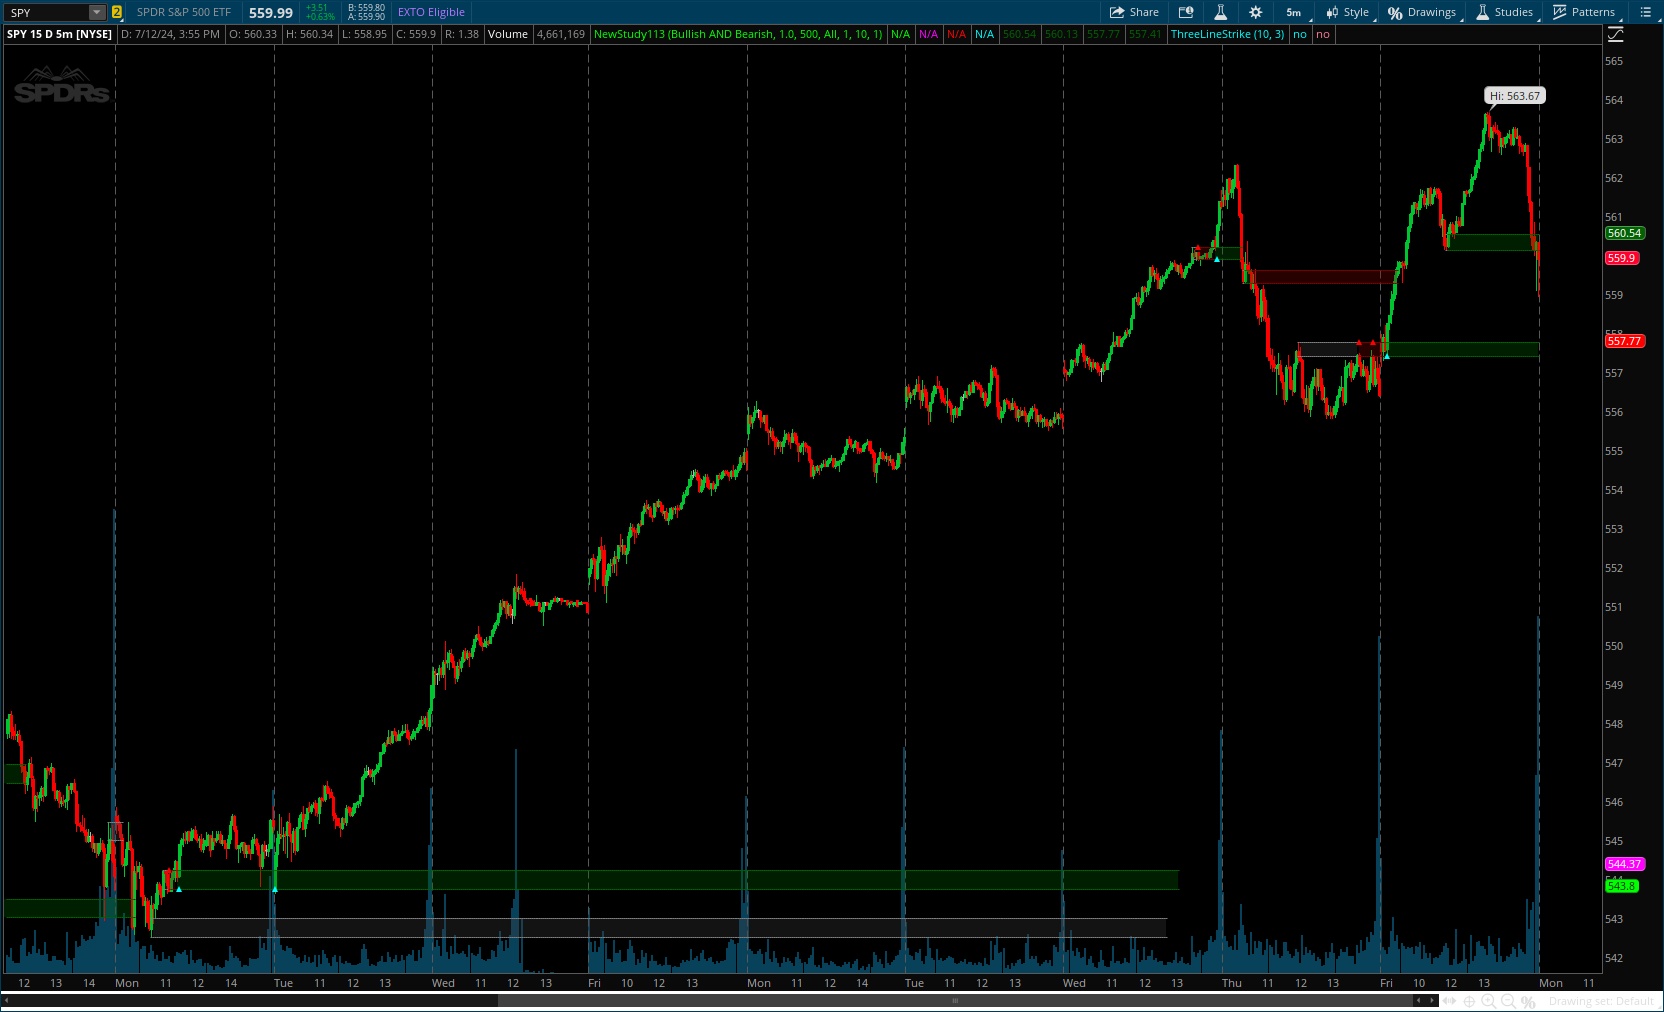Open the Patterns dropdown
Image resolution: width=1664 pixels, height=1012 pixels.
(x=1584, y=12)
